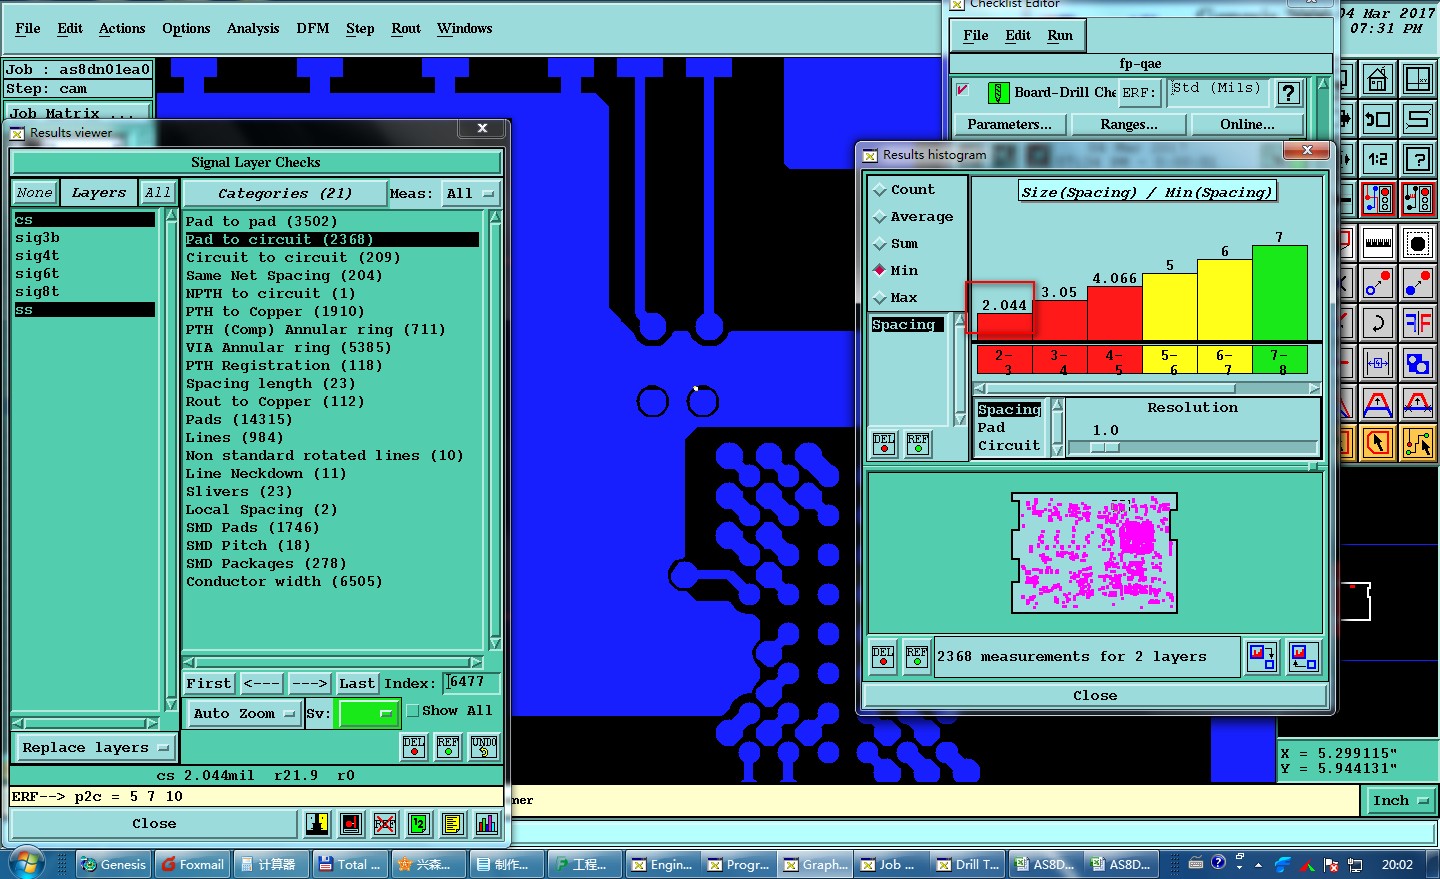Click the UNDO icon in Results viewer
The width and height of the screenshot is (1440, 879).
(484, 747)
